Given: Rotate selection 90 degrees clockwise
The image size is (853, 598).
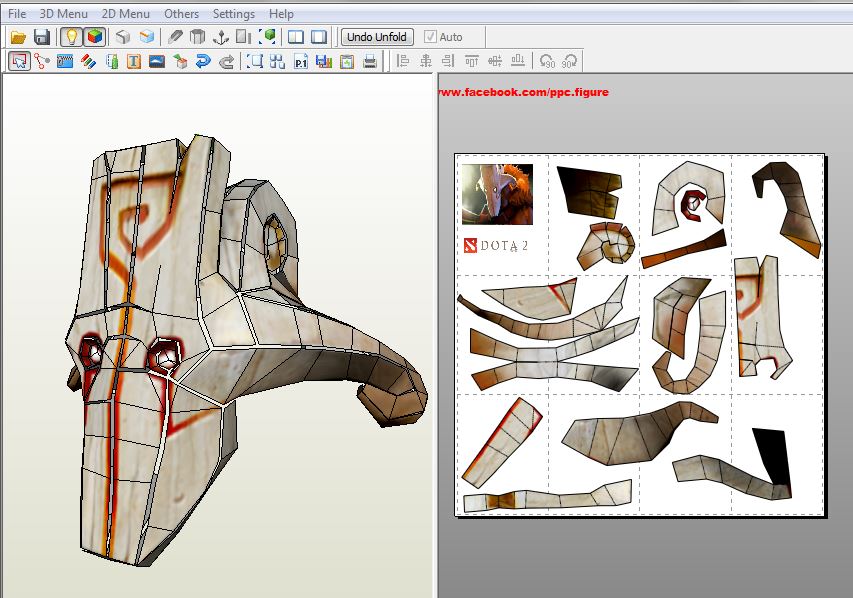Looking at the screenshot, I should point(570,61).
